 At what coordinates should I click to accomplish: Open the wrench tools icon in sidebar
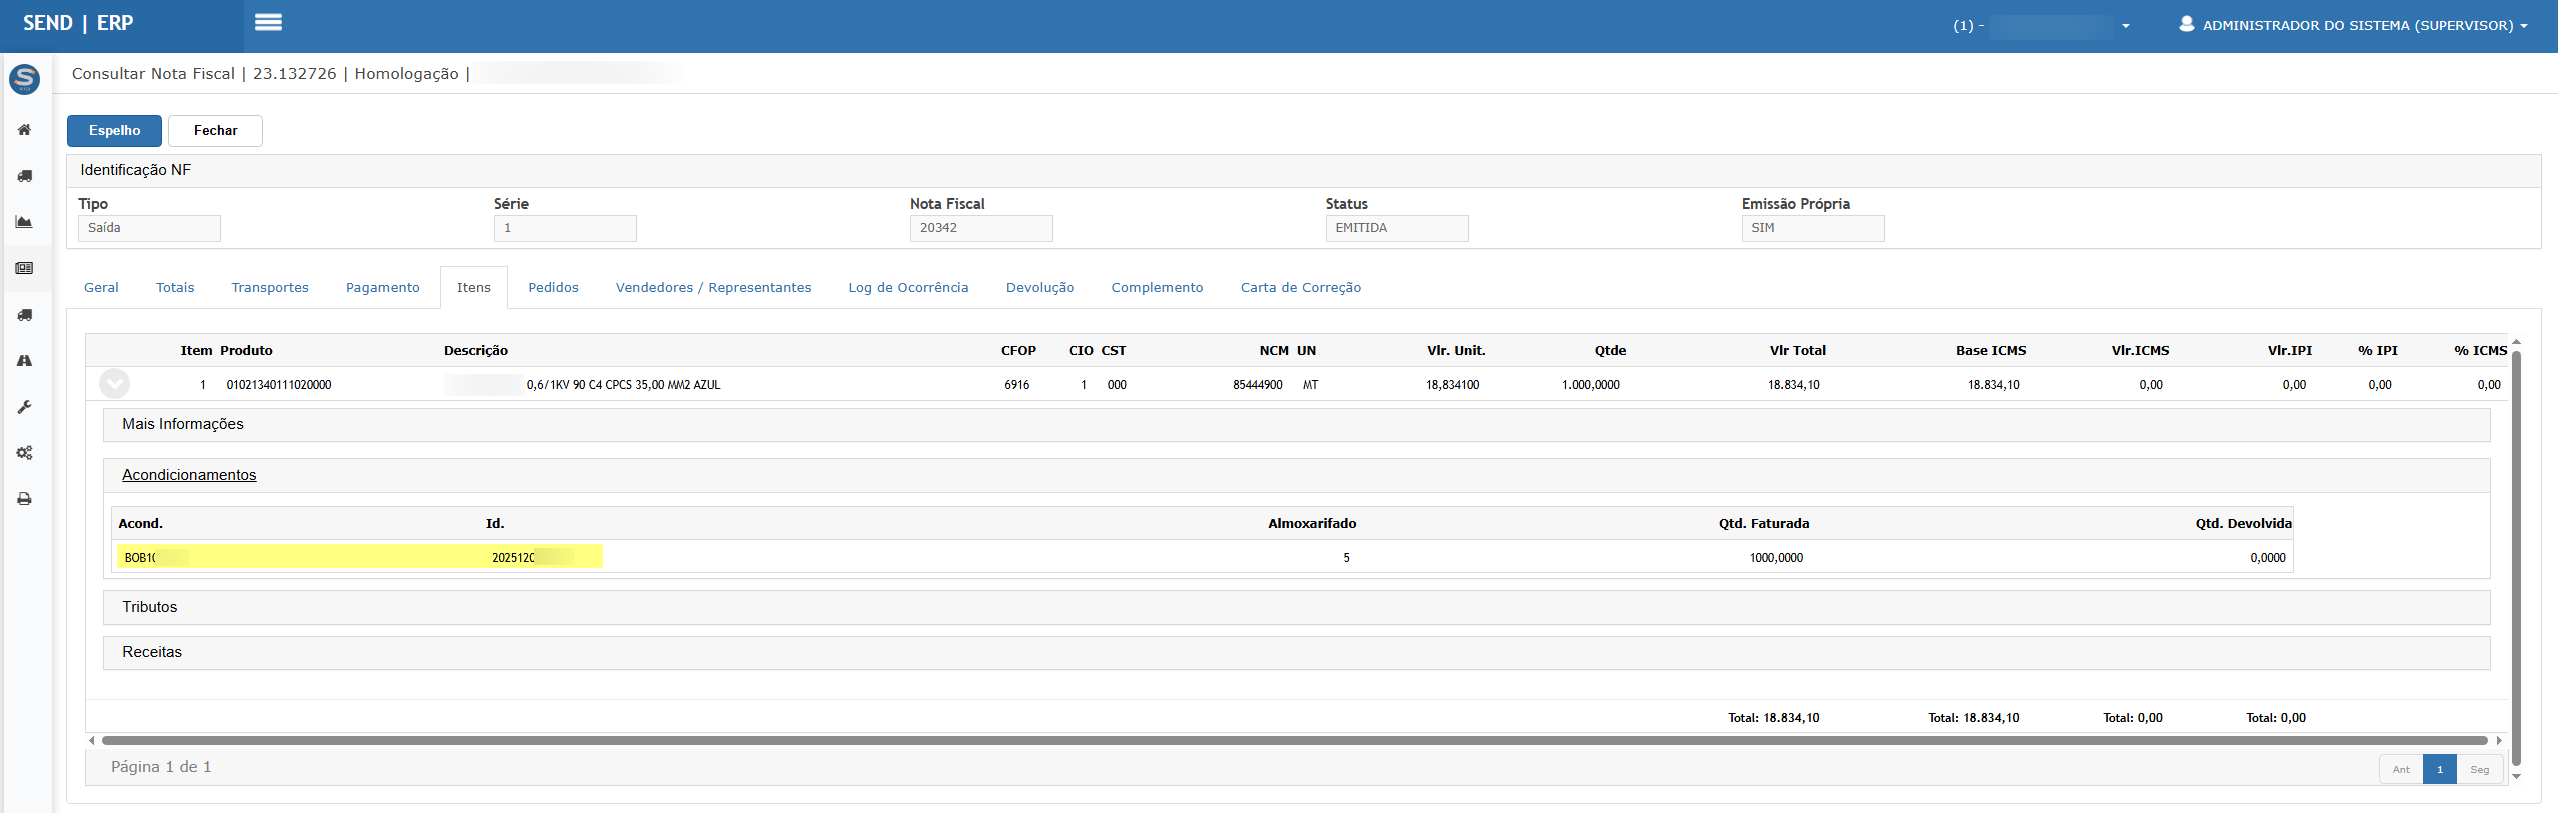coord(25,407)
